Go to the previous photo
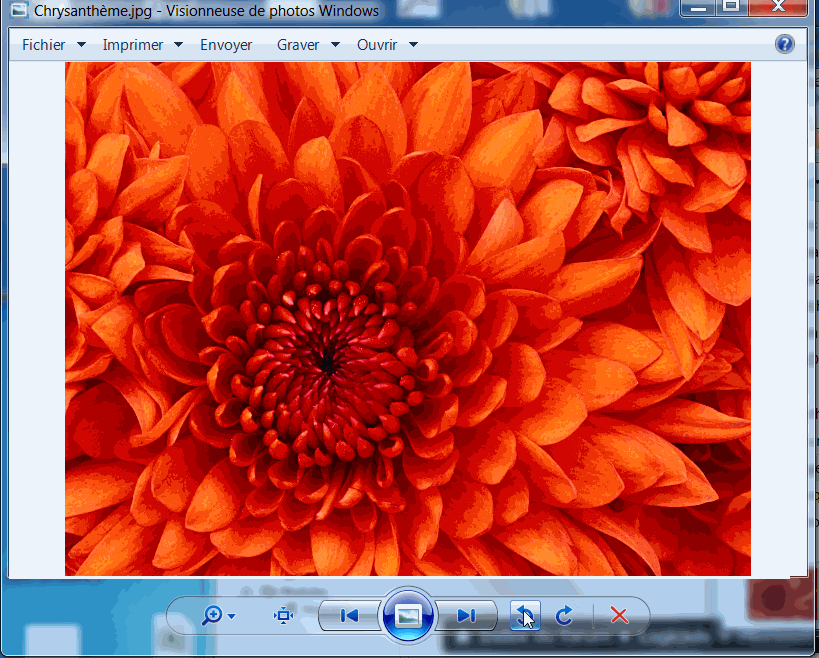Image resolution: width=819 pixels, height=658 pixels. (x=349, y=616)
